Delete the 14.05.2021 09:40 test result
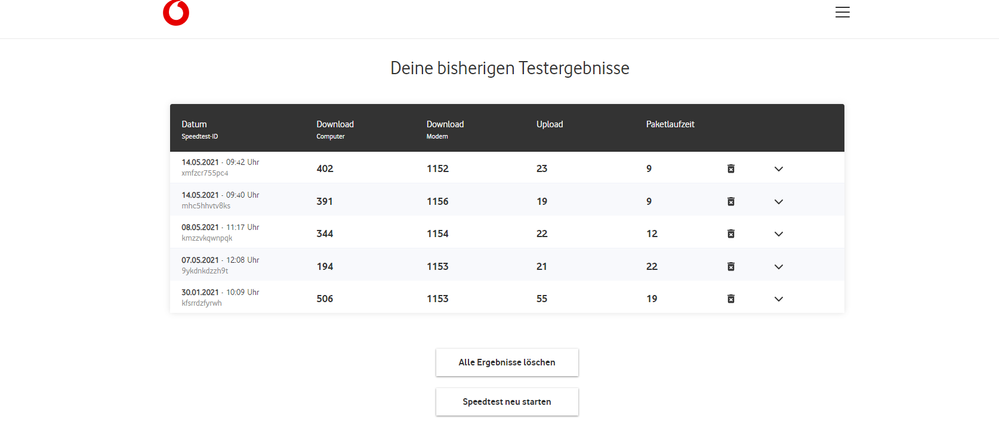Image resolution: width=999 pixels, height=433 pixels. pos(731,201)
